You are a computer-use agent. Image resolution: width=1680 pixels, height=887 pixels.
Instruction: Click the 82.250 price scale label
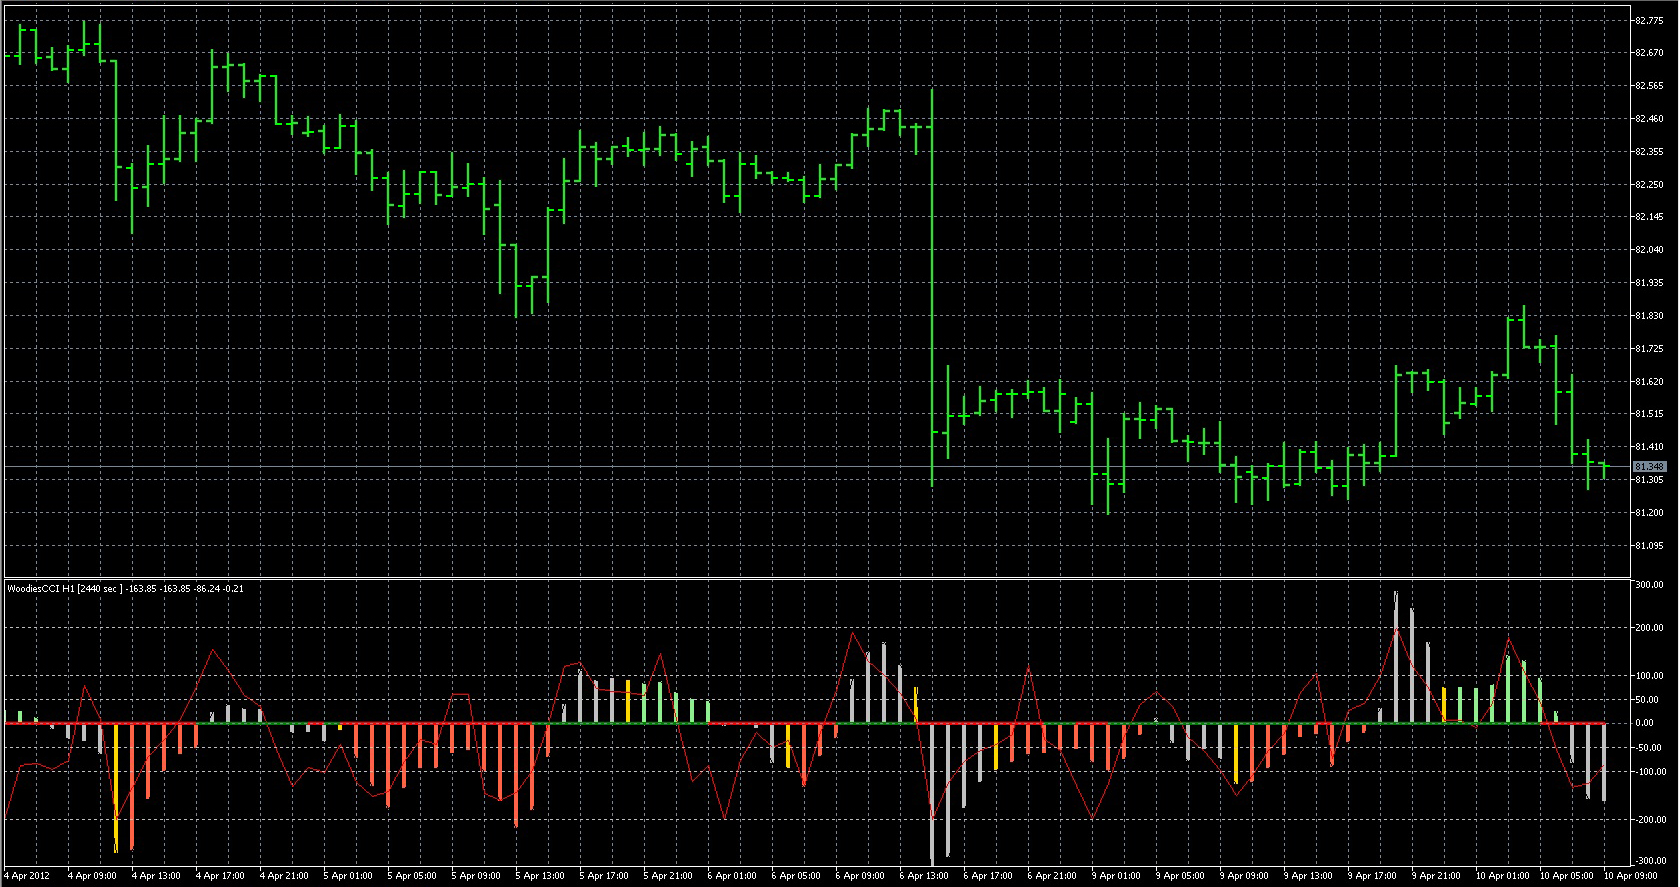click(x=1649, y=184)
